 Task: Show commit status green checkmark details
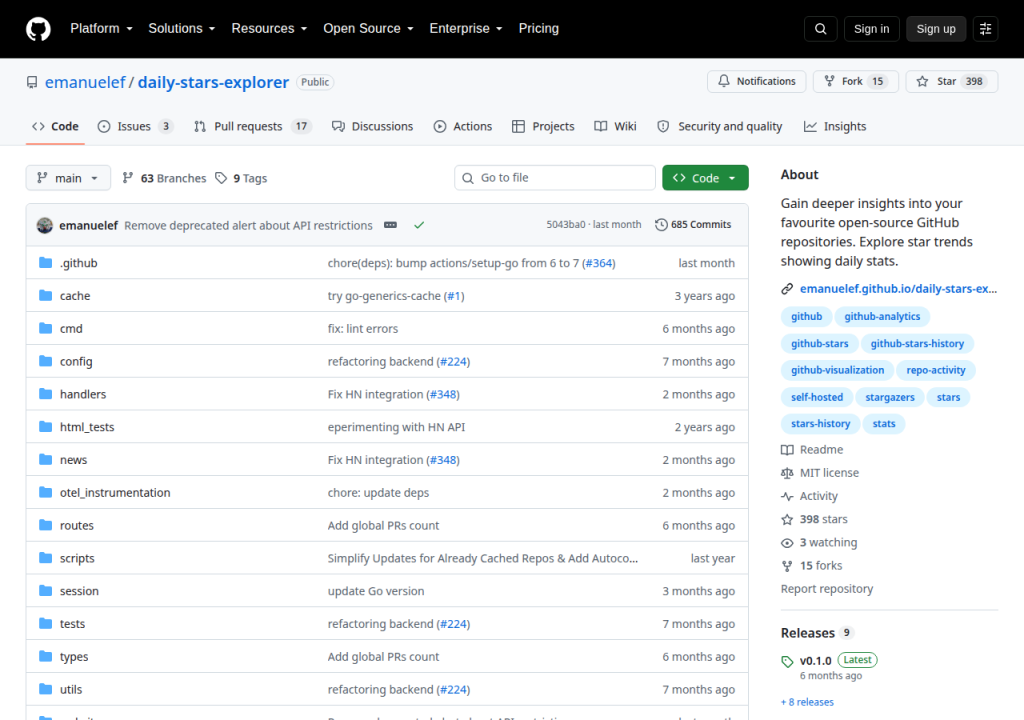tap(419, 225)
